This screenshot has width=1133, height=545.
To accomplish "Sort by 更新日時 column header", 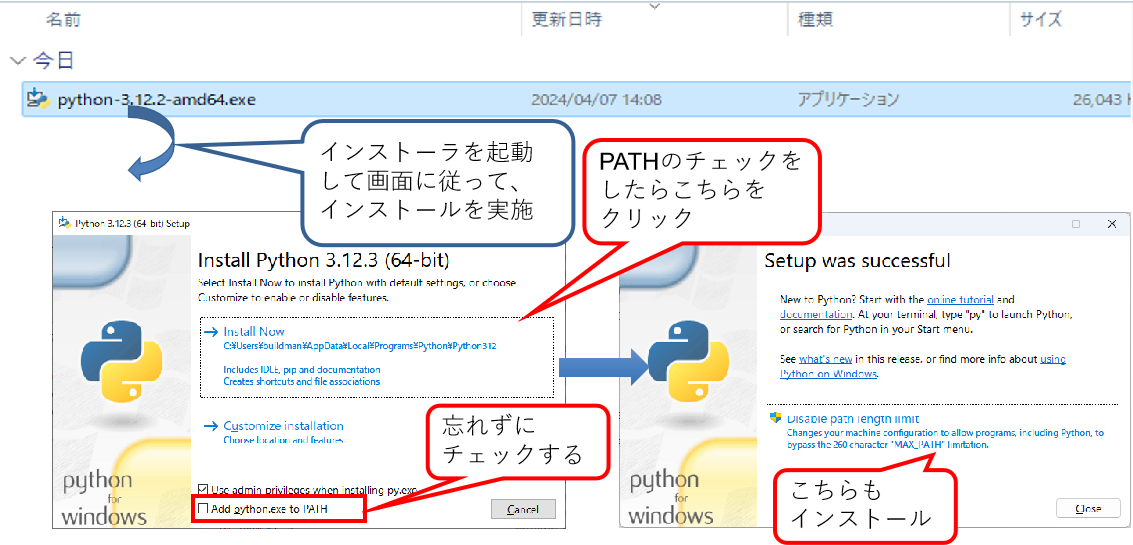I will [566, 20].
